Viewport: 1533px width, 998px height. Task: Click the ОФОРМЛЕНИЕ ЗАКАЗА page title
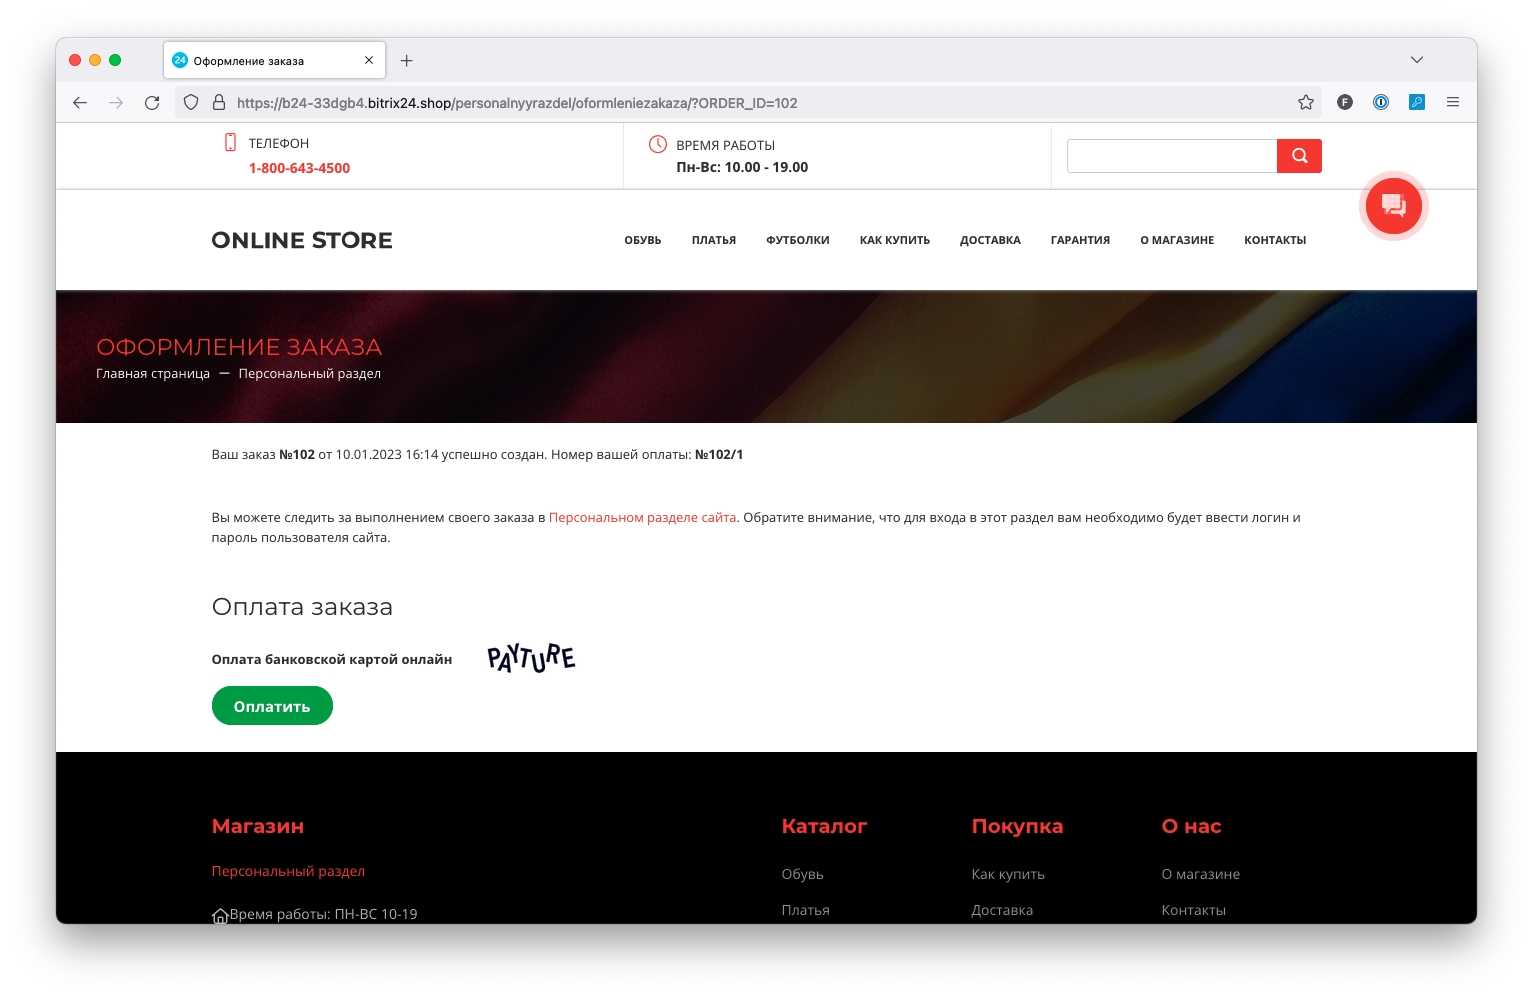(x=239, y=347)
